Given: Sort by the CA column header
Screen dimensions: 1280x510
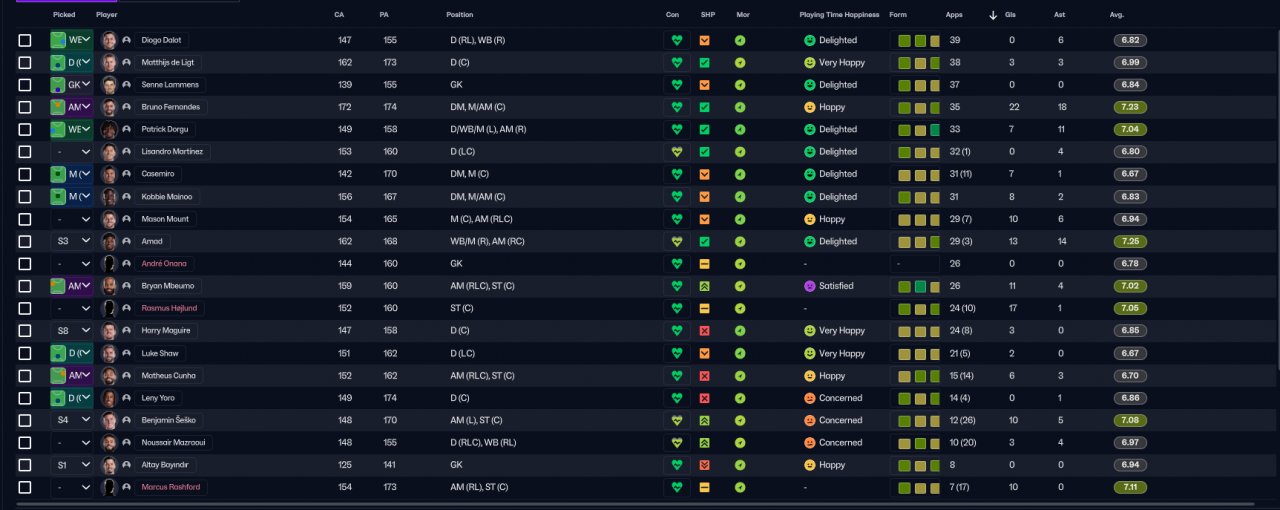Looking at the screenshot, I should (339, 15).
